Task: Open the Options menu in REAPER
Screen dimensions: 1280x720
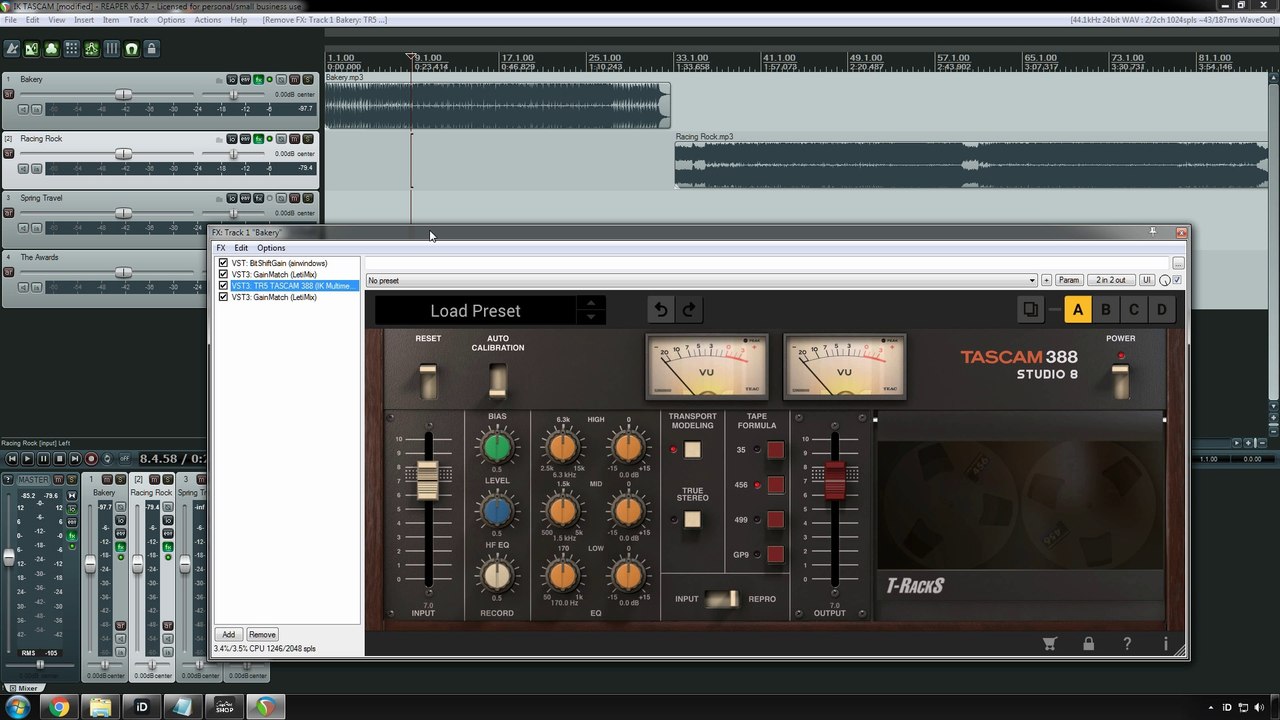Action: tap(171, 20)
